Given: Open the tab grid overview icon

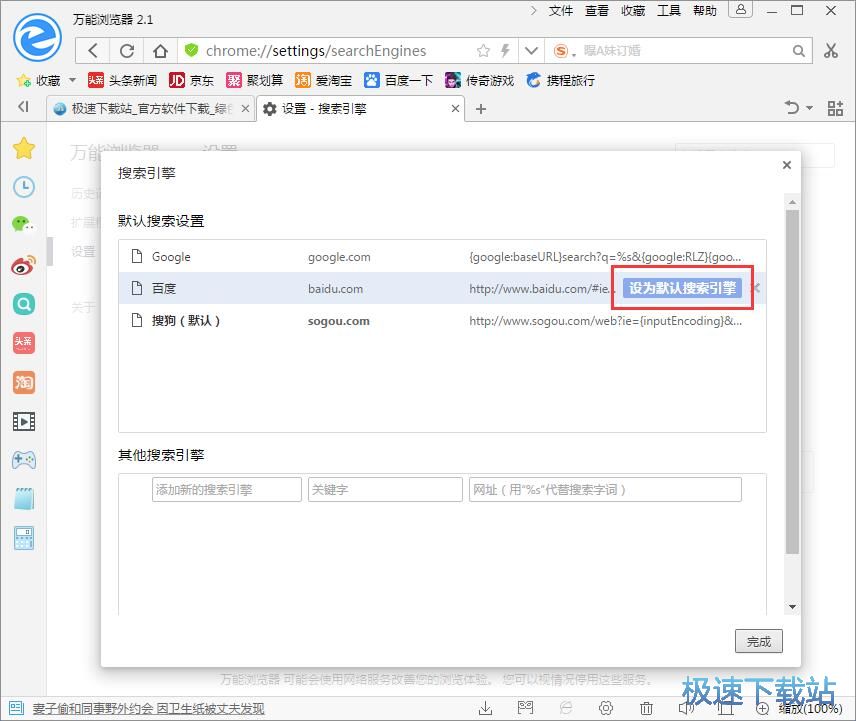Looking at the screenshot, I should (835, 108).
